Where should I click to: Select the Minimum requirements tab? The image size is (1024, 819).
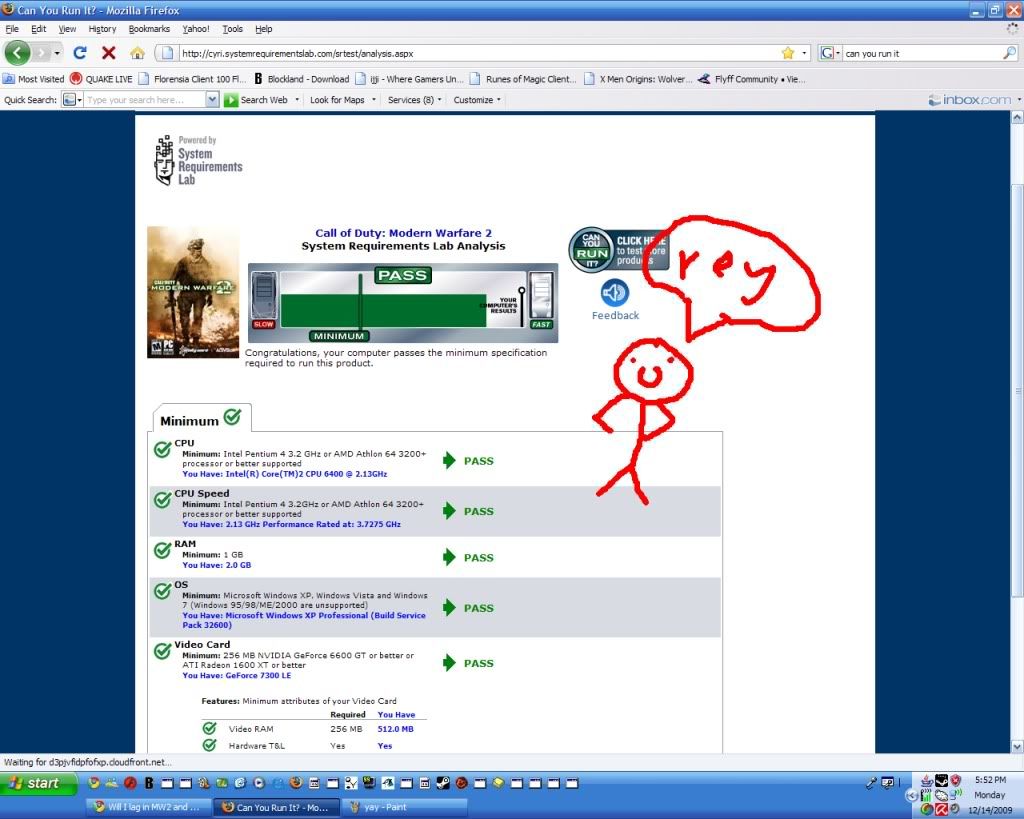point(200,418)
